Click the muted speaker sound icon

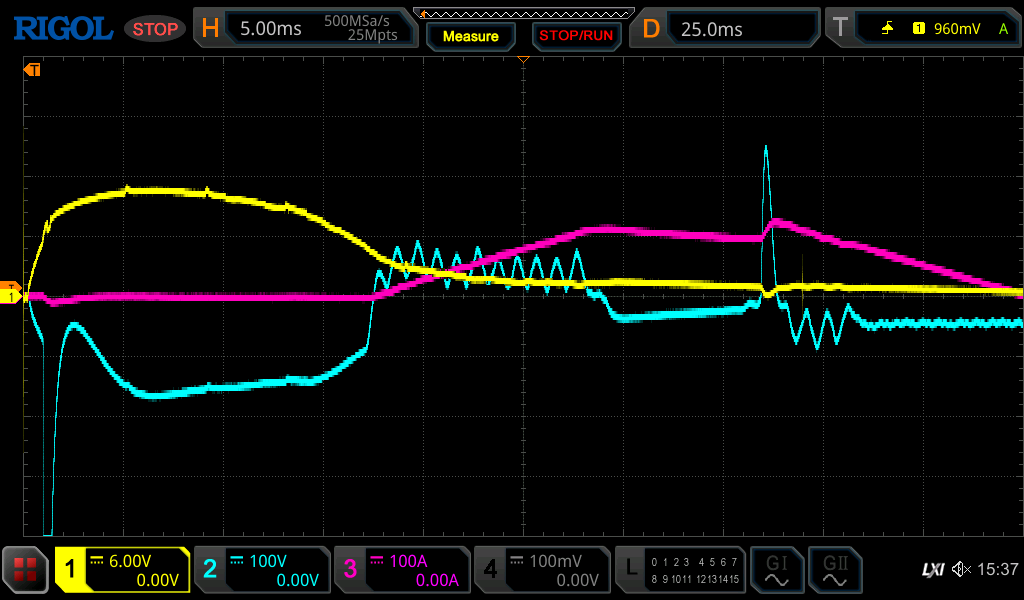coord(961,570)
